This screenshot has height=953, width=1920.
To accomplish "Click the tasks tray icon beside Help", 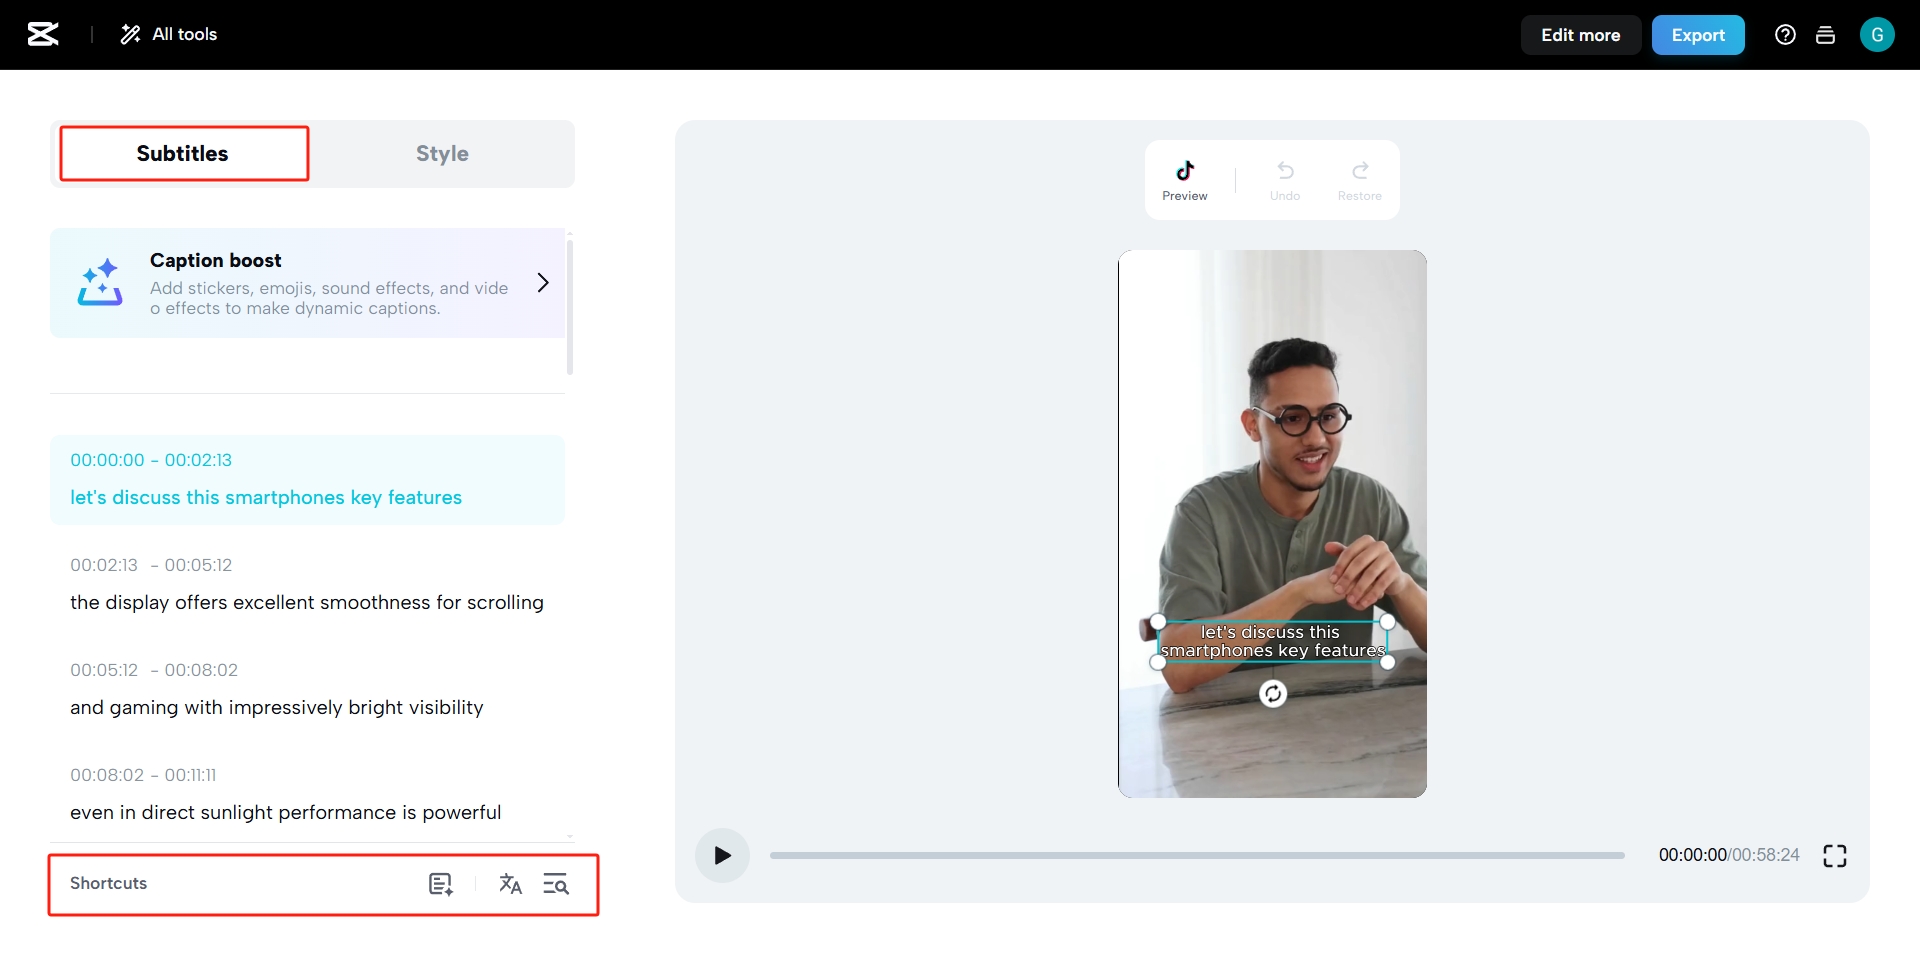I will pyautogui.click(x=1825, y=34).
